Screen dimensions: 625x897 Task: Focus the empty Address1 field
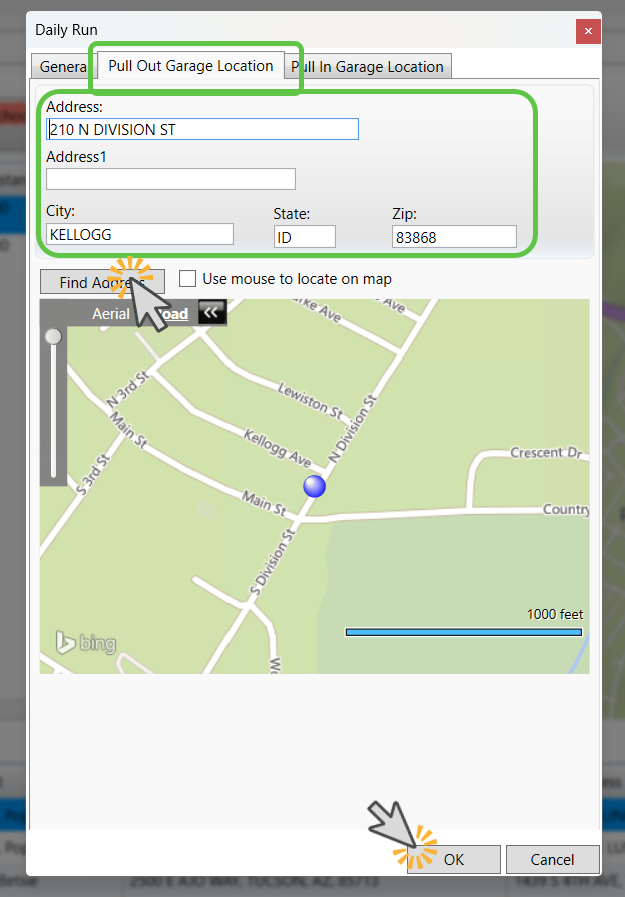pos(170,179)
